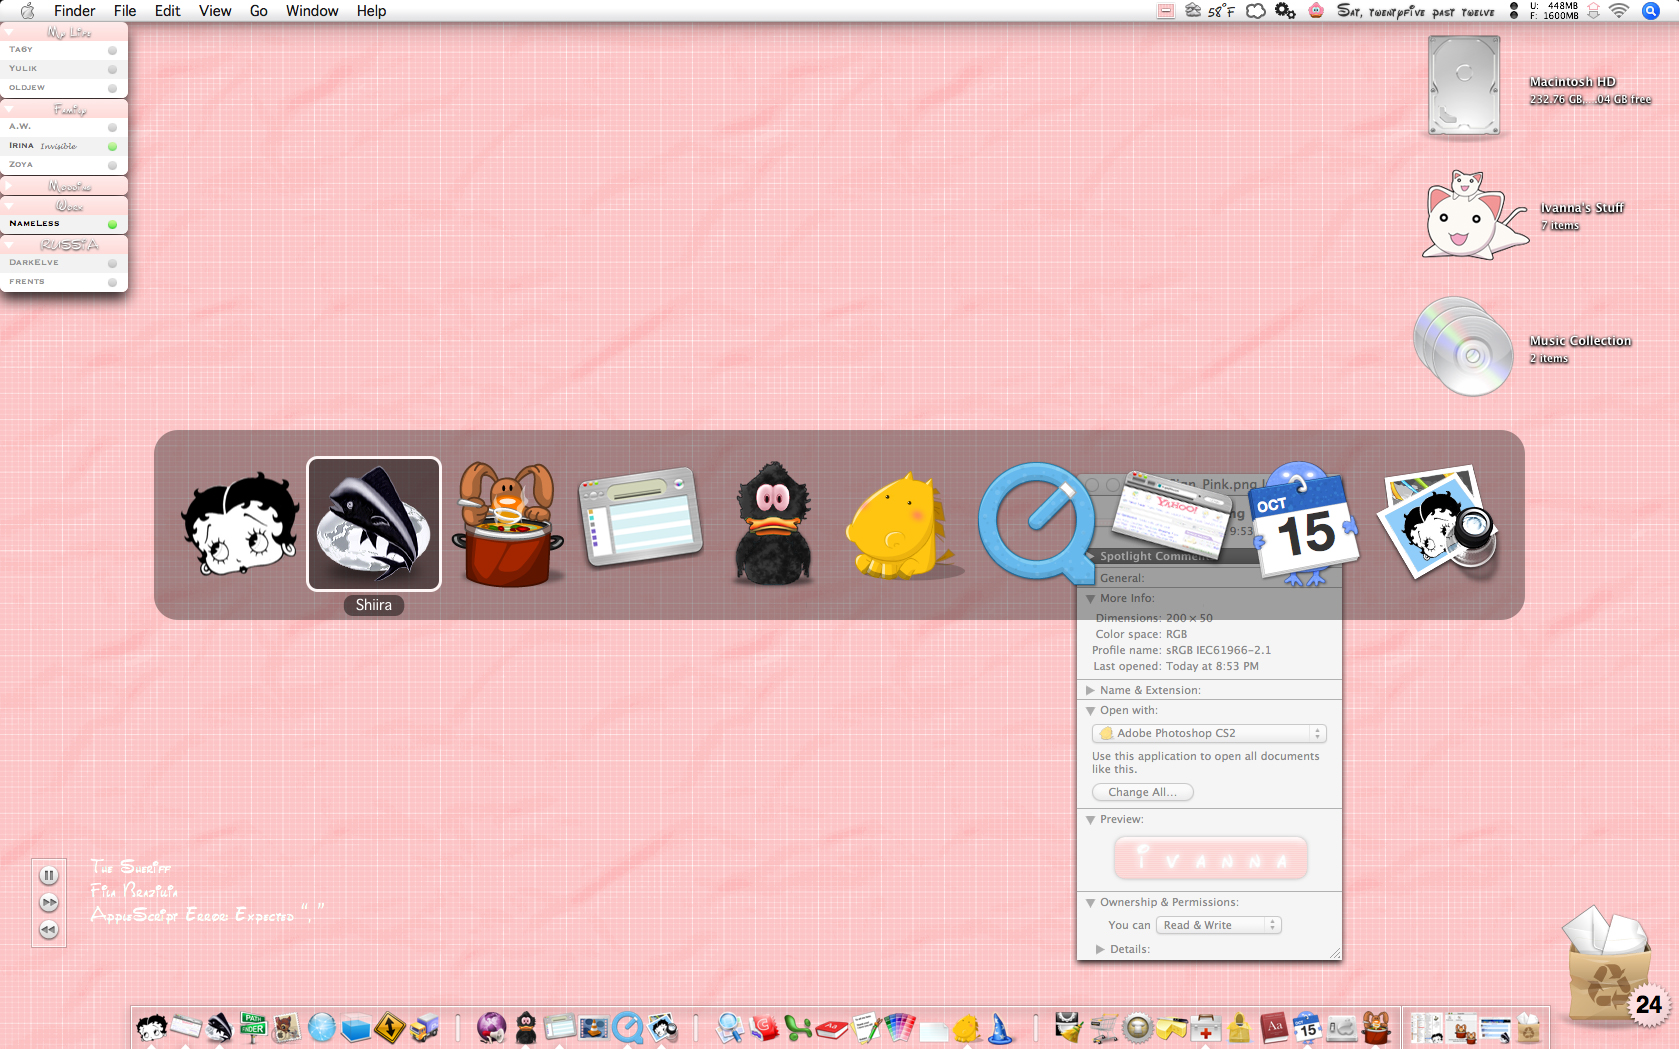
Task: Click the Wi-Fi status icon in menu bar
Action: coord(1619,11)
